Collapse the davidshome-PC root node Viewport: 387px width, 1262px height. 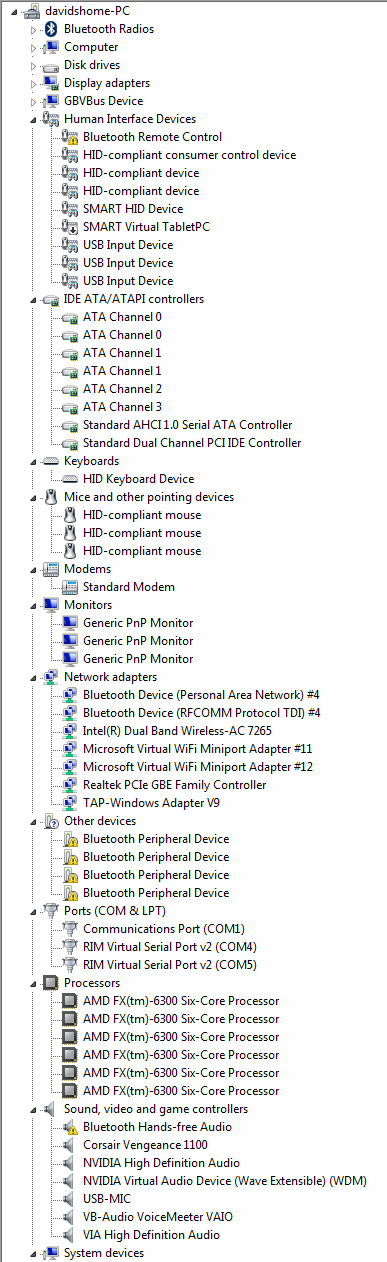[x=15, y=11]
